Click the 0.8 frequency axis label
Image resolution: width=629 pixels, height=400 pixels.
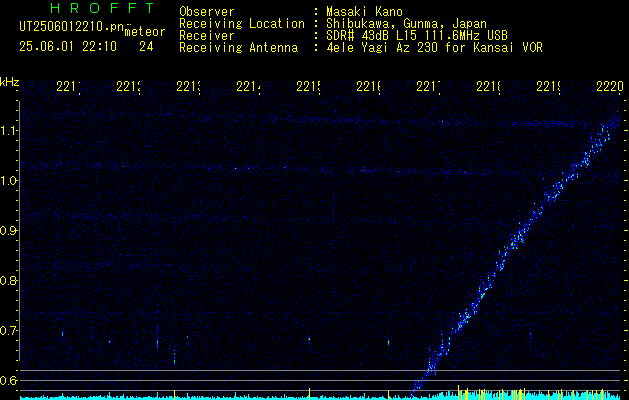click(x=8, y=280)
